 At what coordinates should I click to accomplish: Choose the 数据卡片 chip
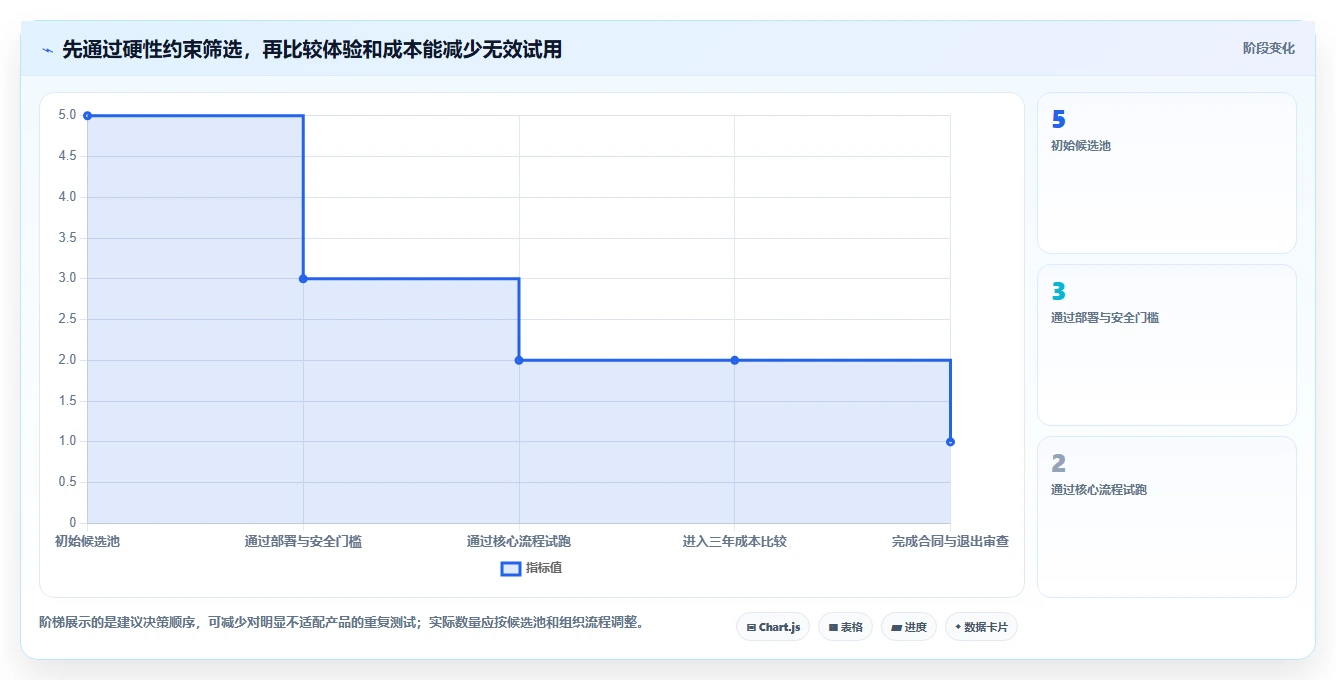982,627
